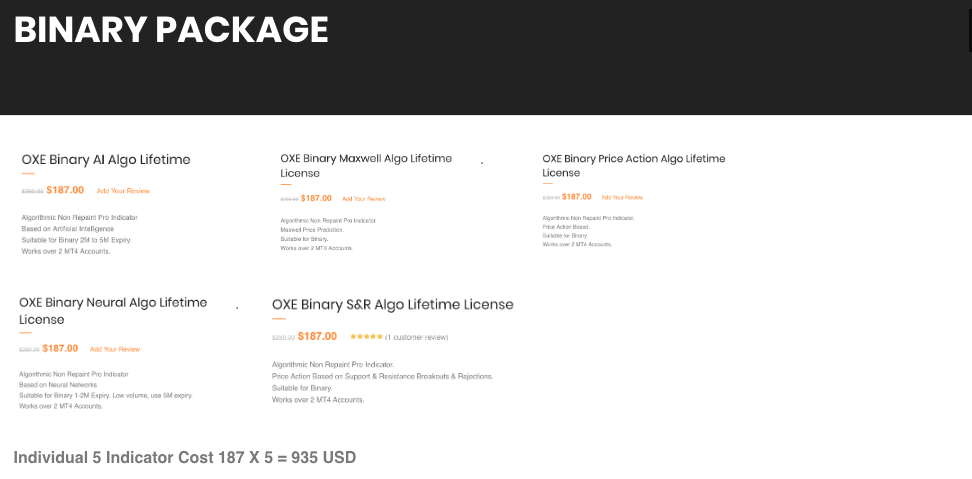972x479 pixels.
Task: Click the $187.00 price of AI Algo
Action: (x=65, y=189)
